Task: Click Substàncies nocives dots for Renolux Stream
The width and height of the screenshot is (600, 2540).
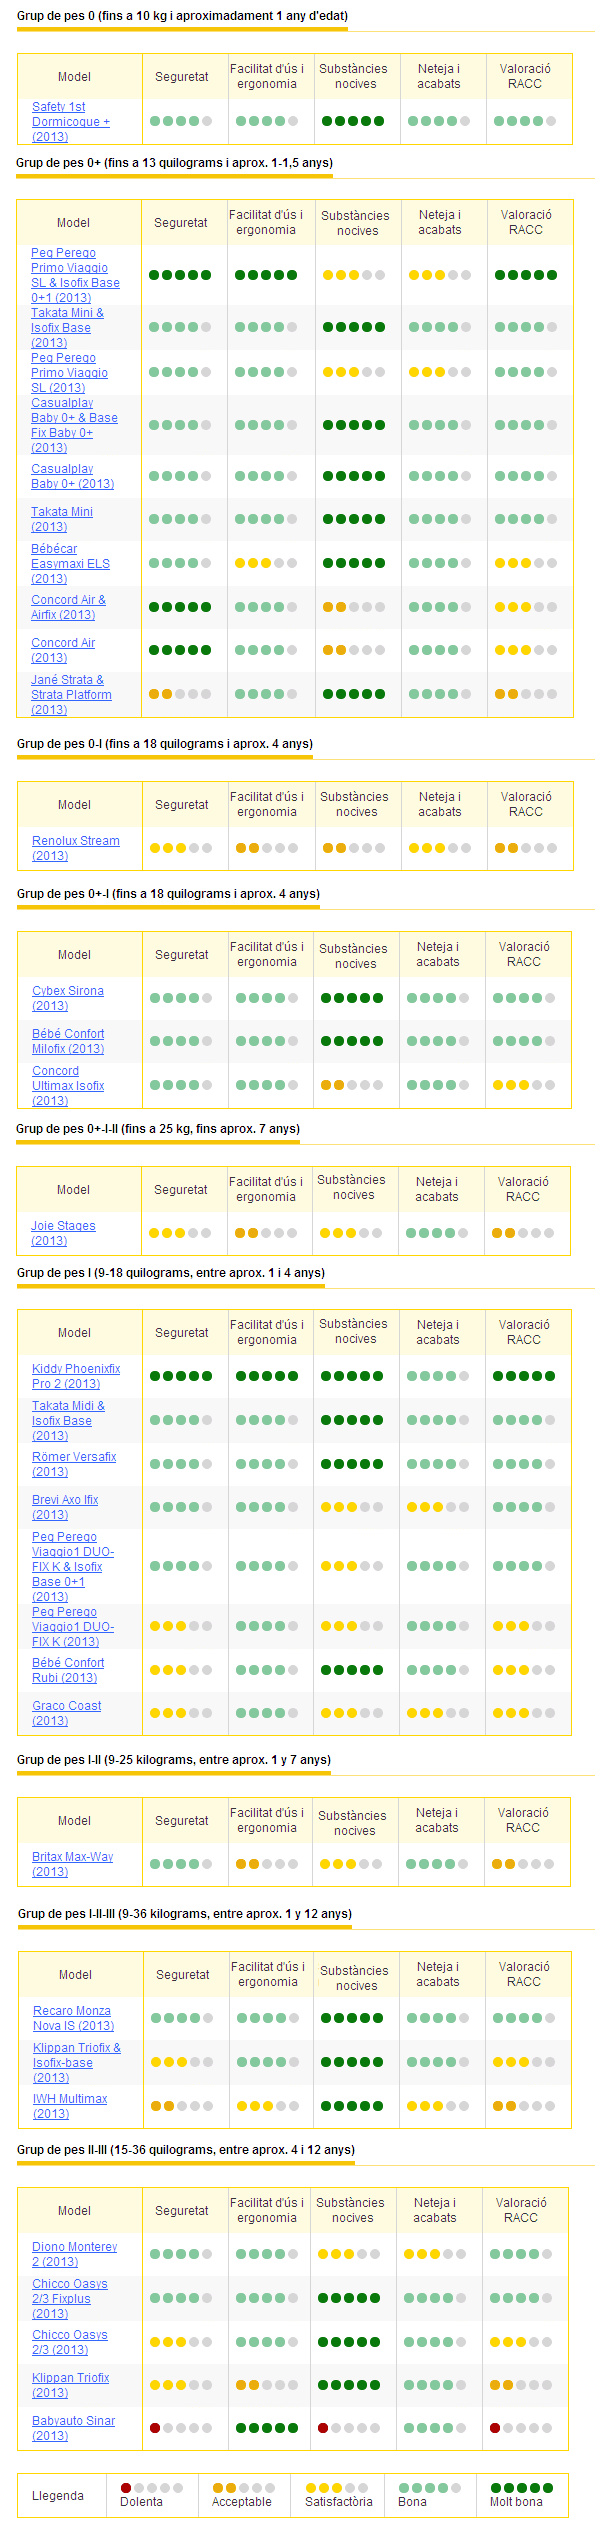Action: click(x=354, y=848)
